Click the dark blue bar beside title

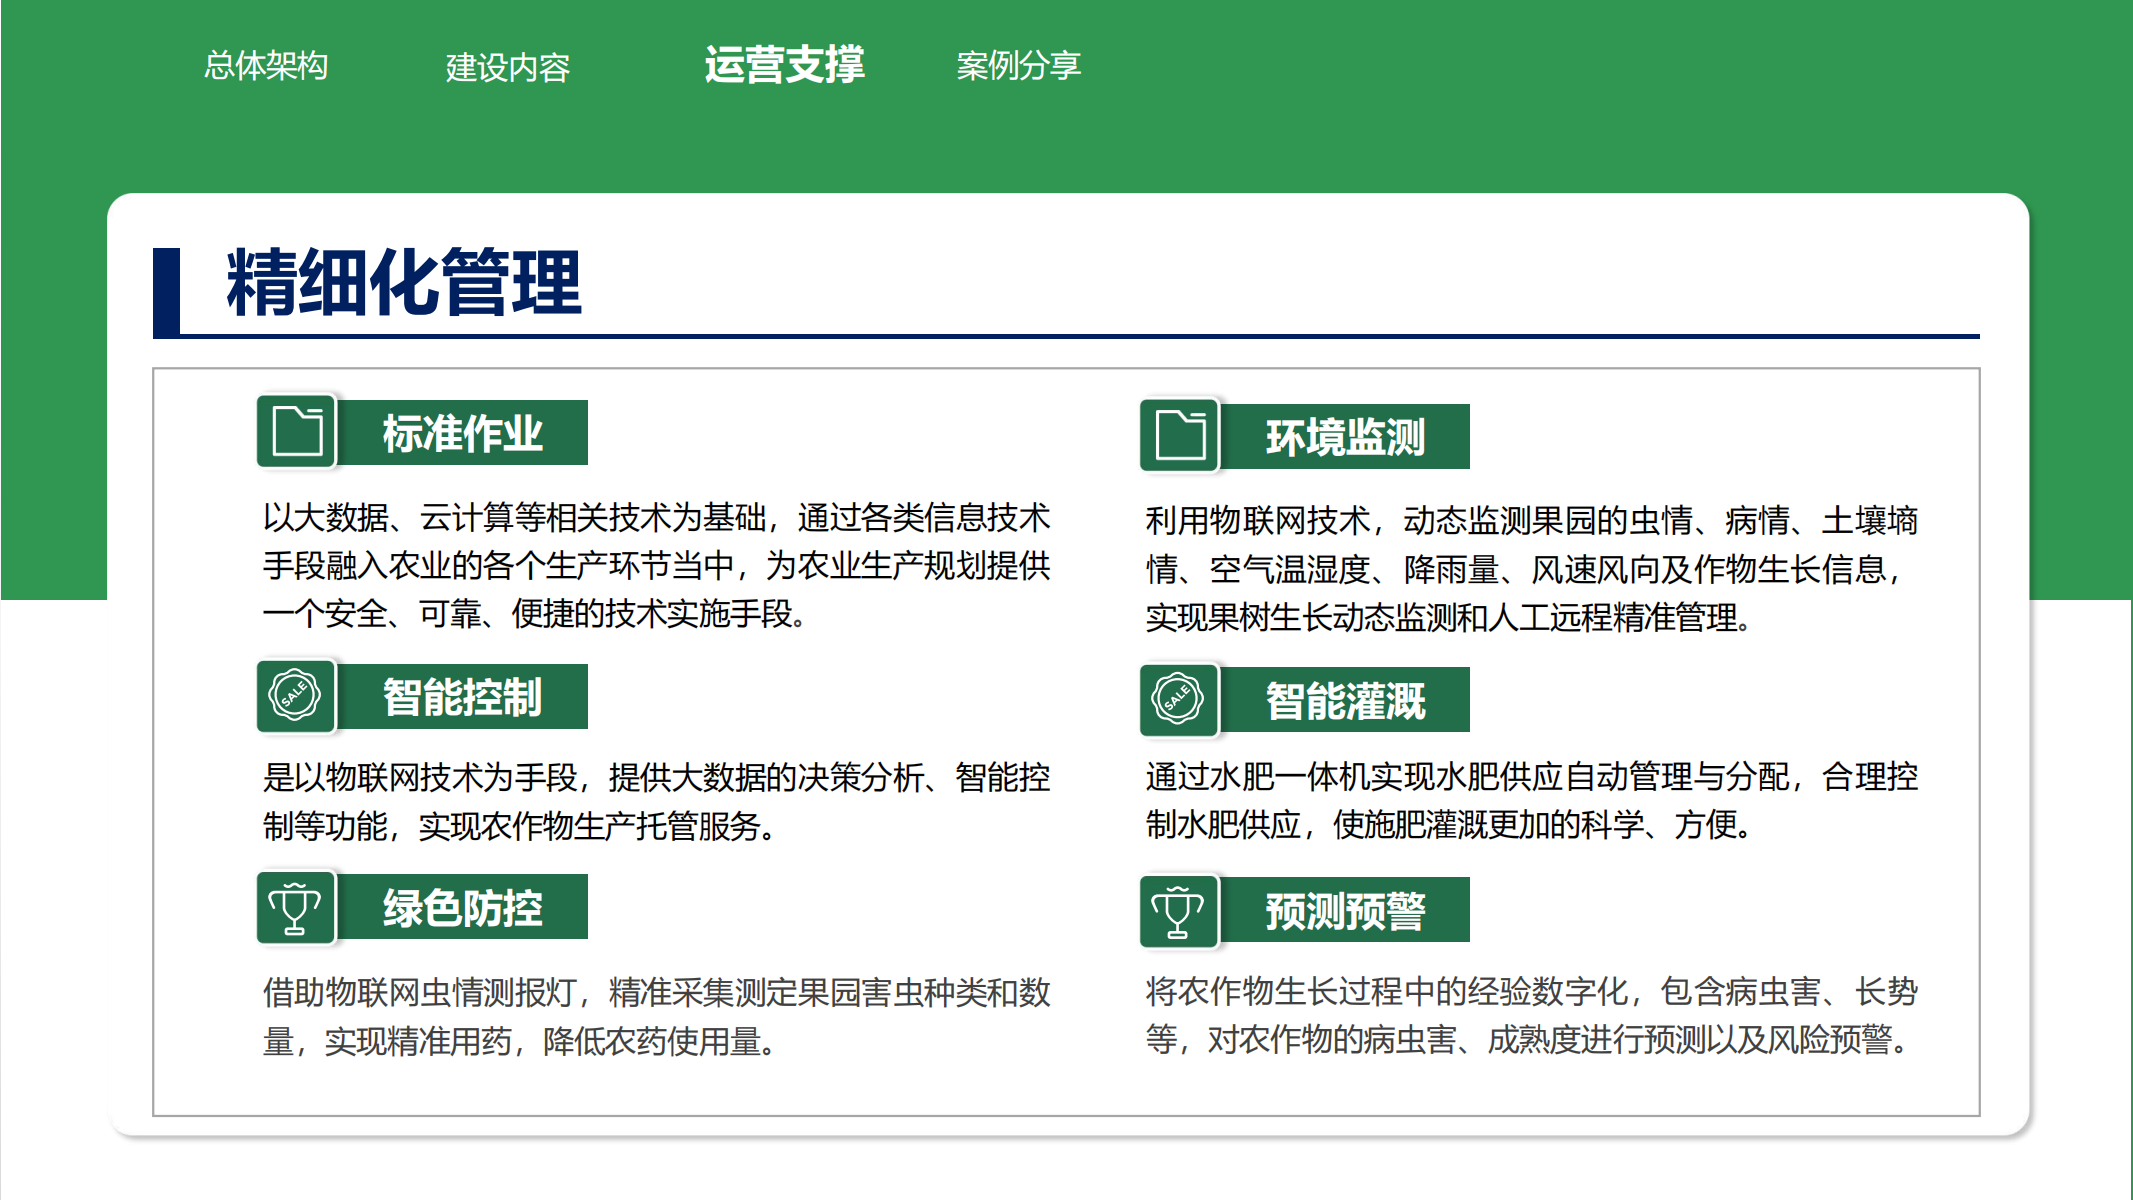[x=166, y=291]
